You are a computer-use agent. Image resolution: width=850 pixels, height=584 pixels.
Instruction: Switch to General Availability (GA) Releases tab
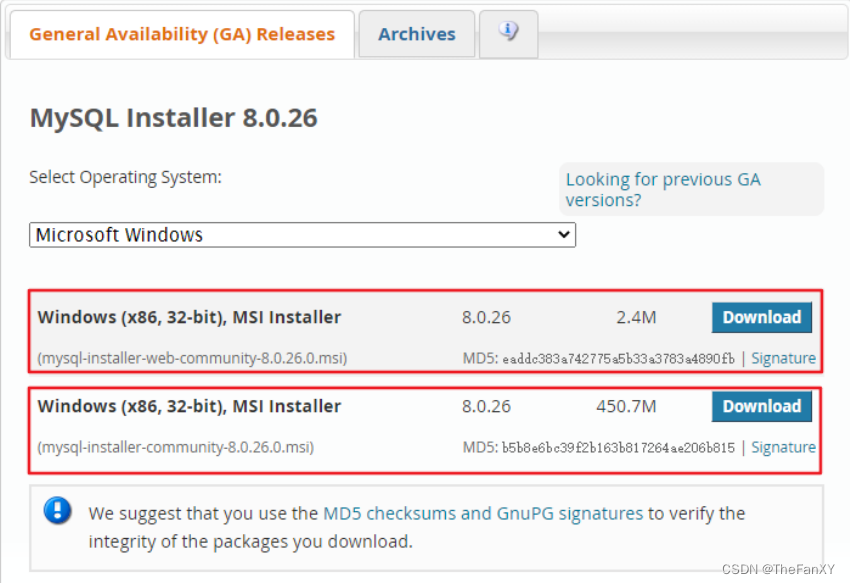coord(182,34)
